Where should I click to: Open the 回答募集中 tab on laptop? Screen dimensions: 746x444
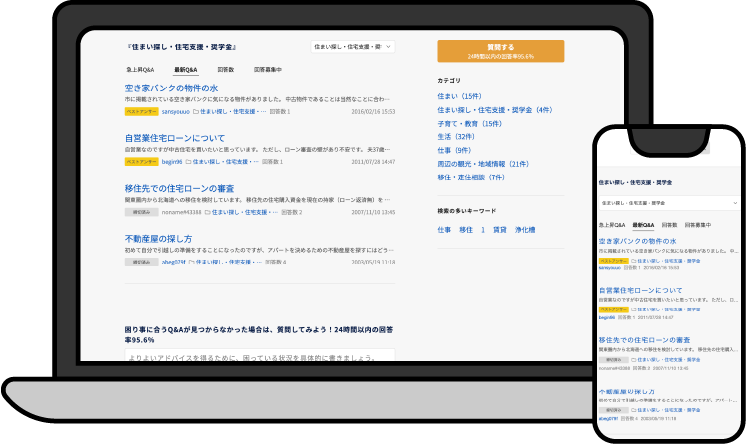tap(267, 70)
